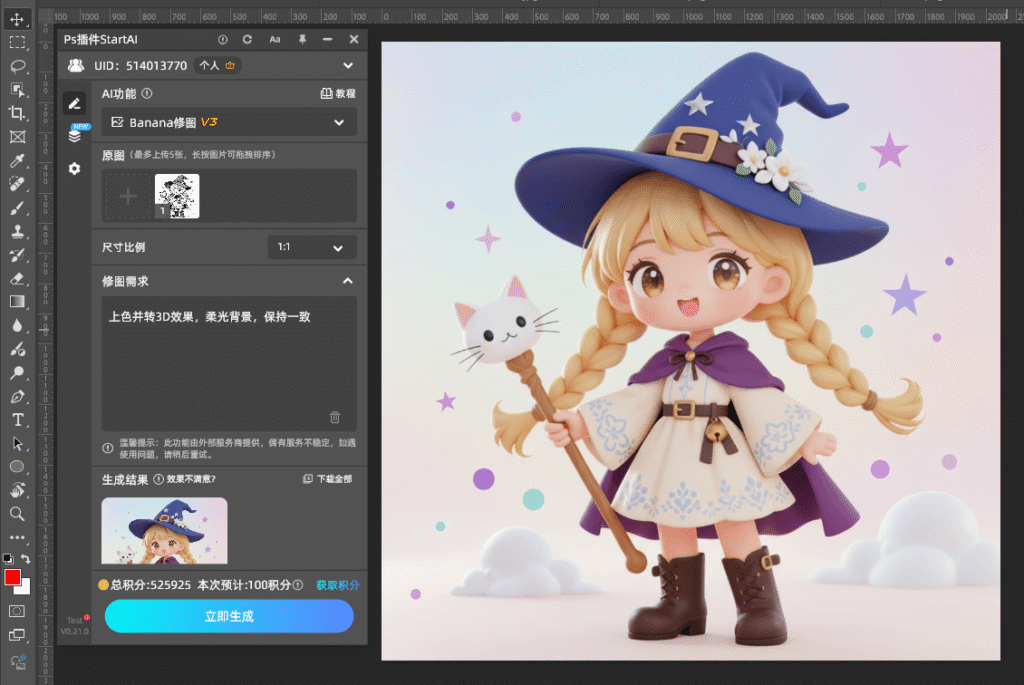
Task: Select the Zoom magnifier tool
Action: (17, 514)
